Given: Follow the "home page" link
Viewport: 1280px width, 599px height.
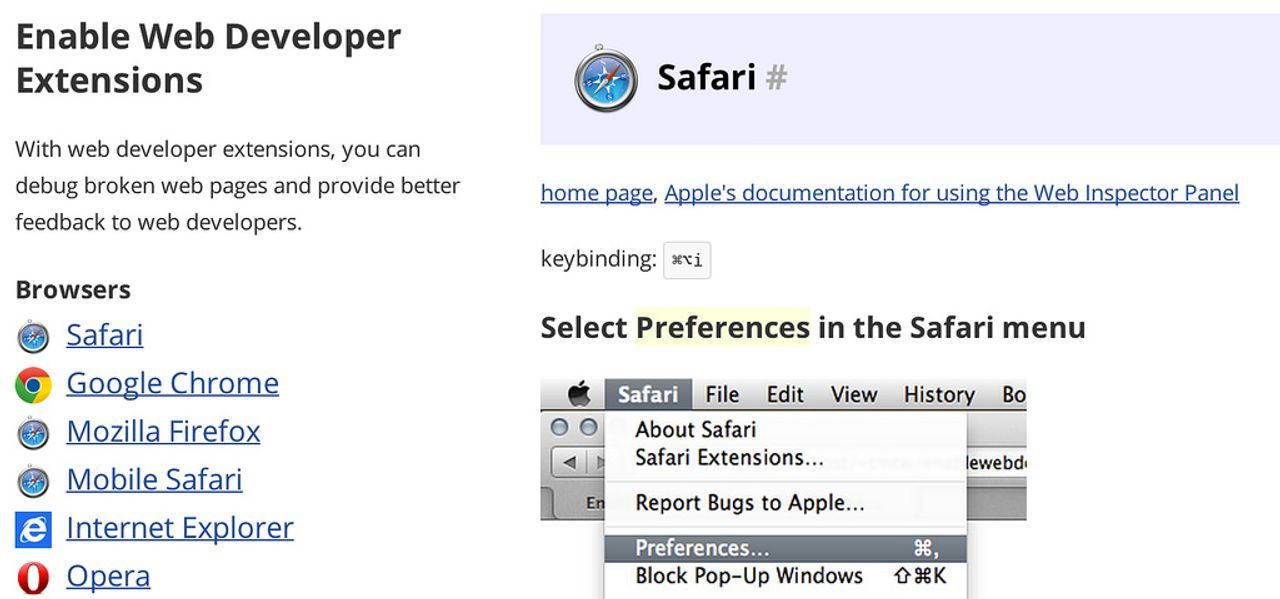Looking at the screenshot, I should pos(596,192).
